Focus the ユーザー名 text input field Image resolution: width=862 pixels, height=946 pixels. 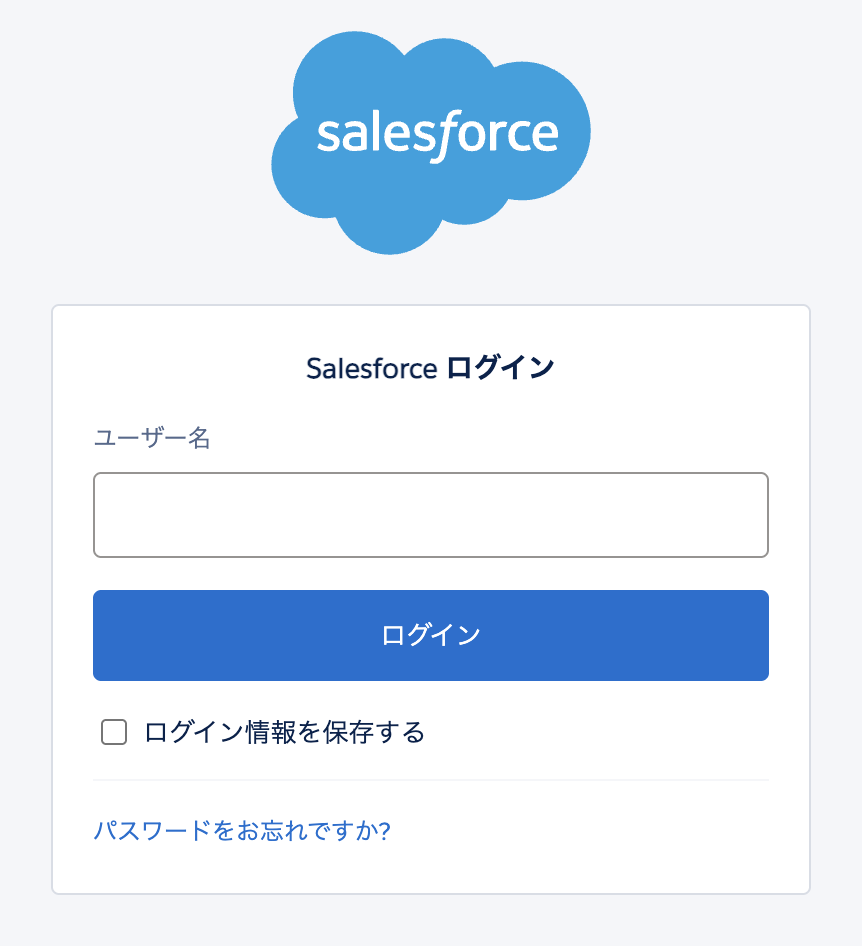point(431,515)
